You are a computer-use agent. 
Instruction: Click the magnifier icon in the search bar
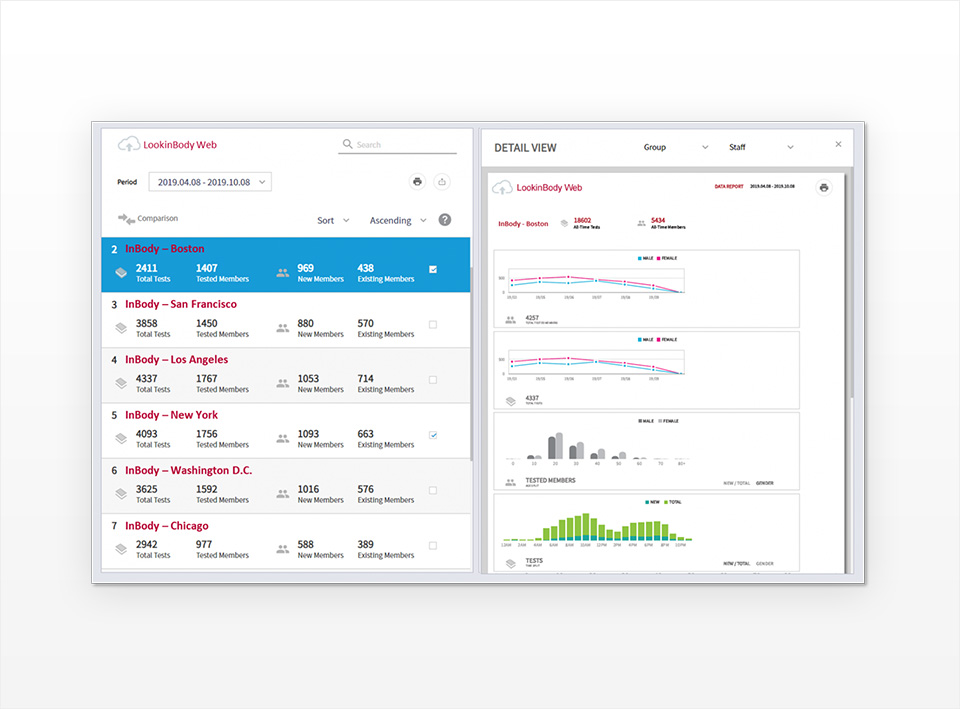click(347, 144)
